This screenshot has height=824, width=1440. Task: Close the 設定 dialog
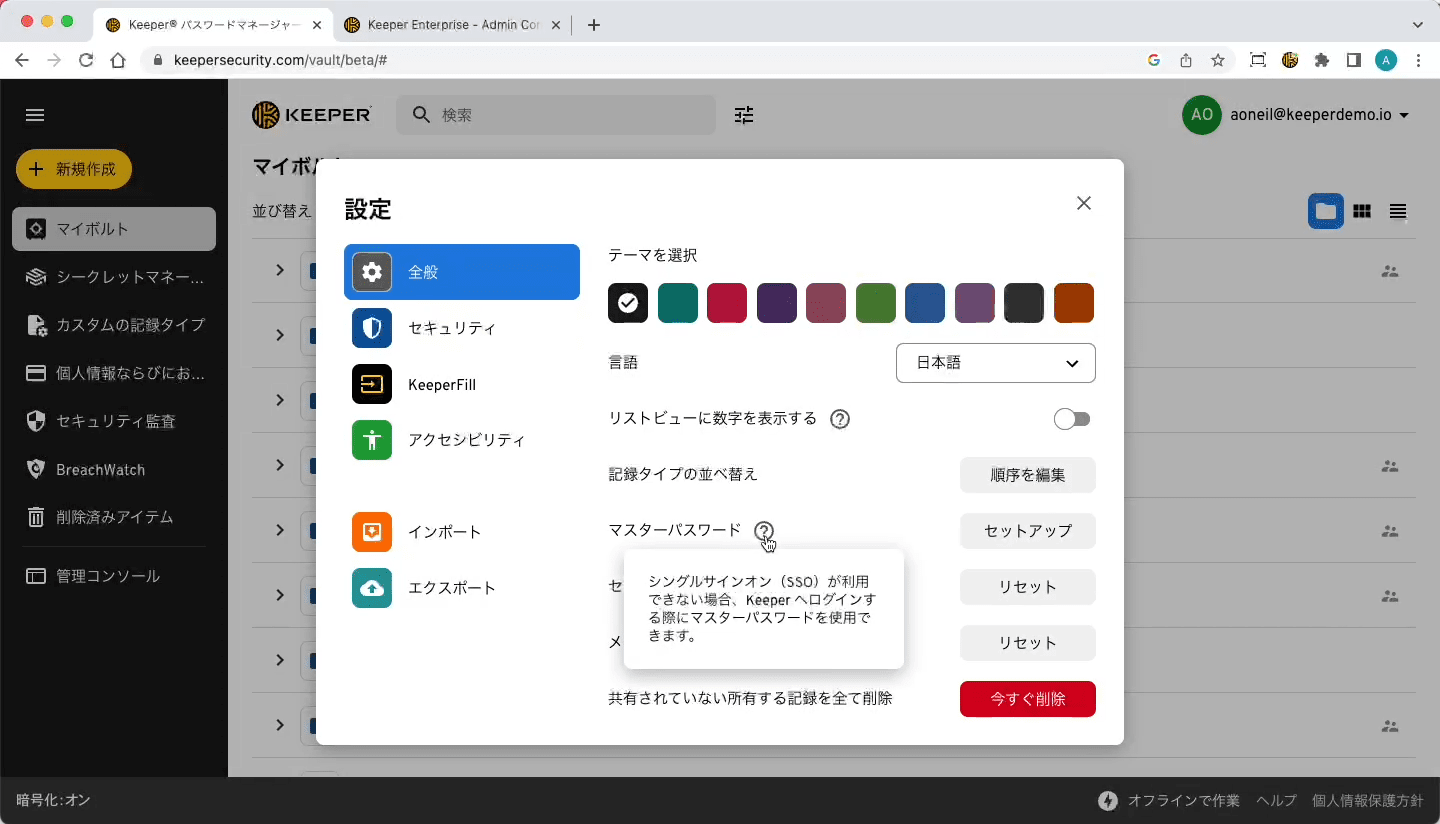click(x=1083, y=203)
